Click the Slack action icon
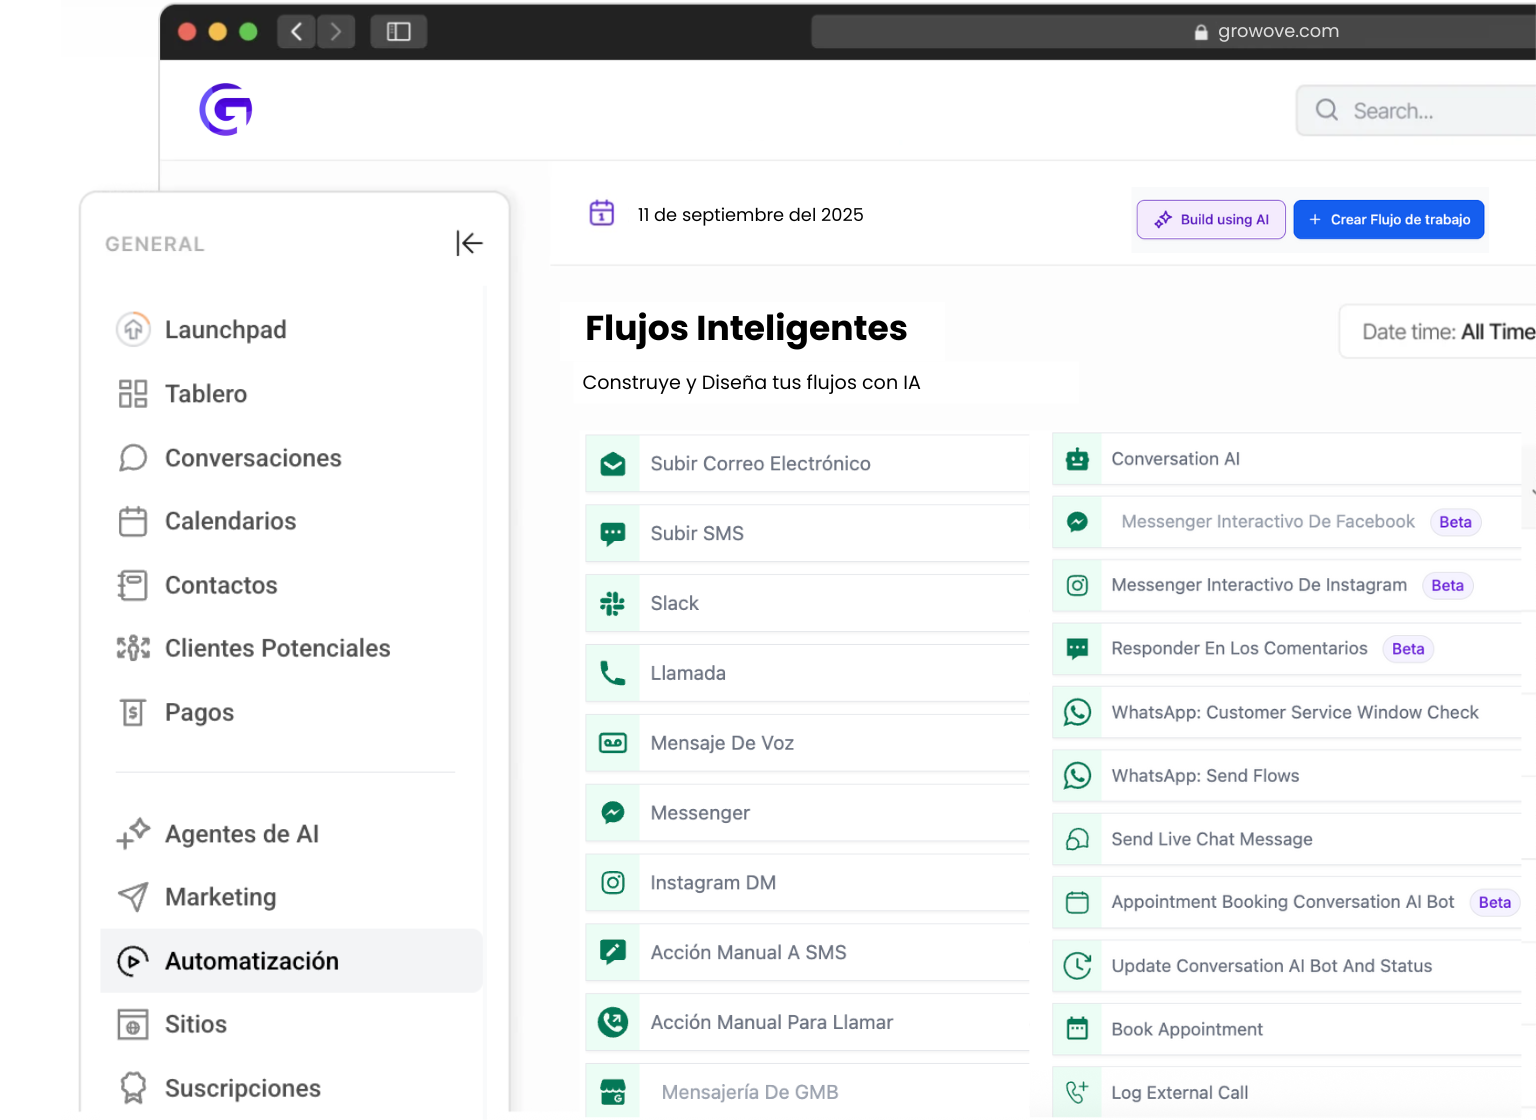The width and height of the screenshot is (1536, 1120). tap(613, 603)
